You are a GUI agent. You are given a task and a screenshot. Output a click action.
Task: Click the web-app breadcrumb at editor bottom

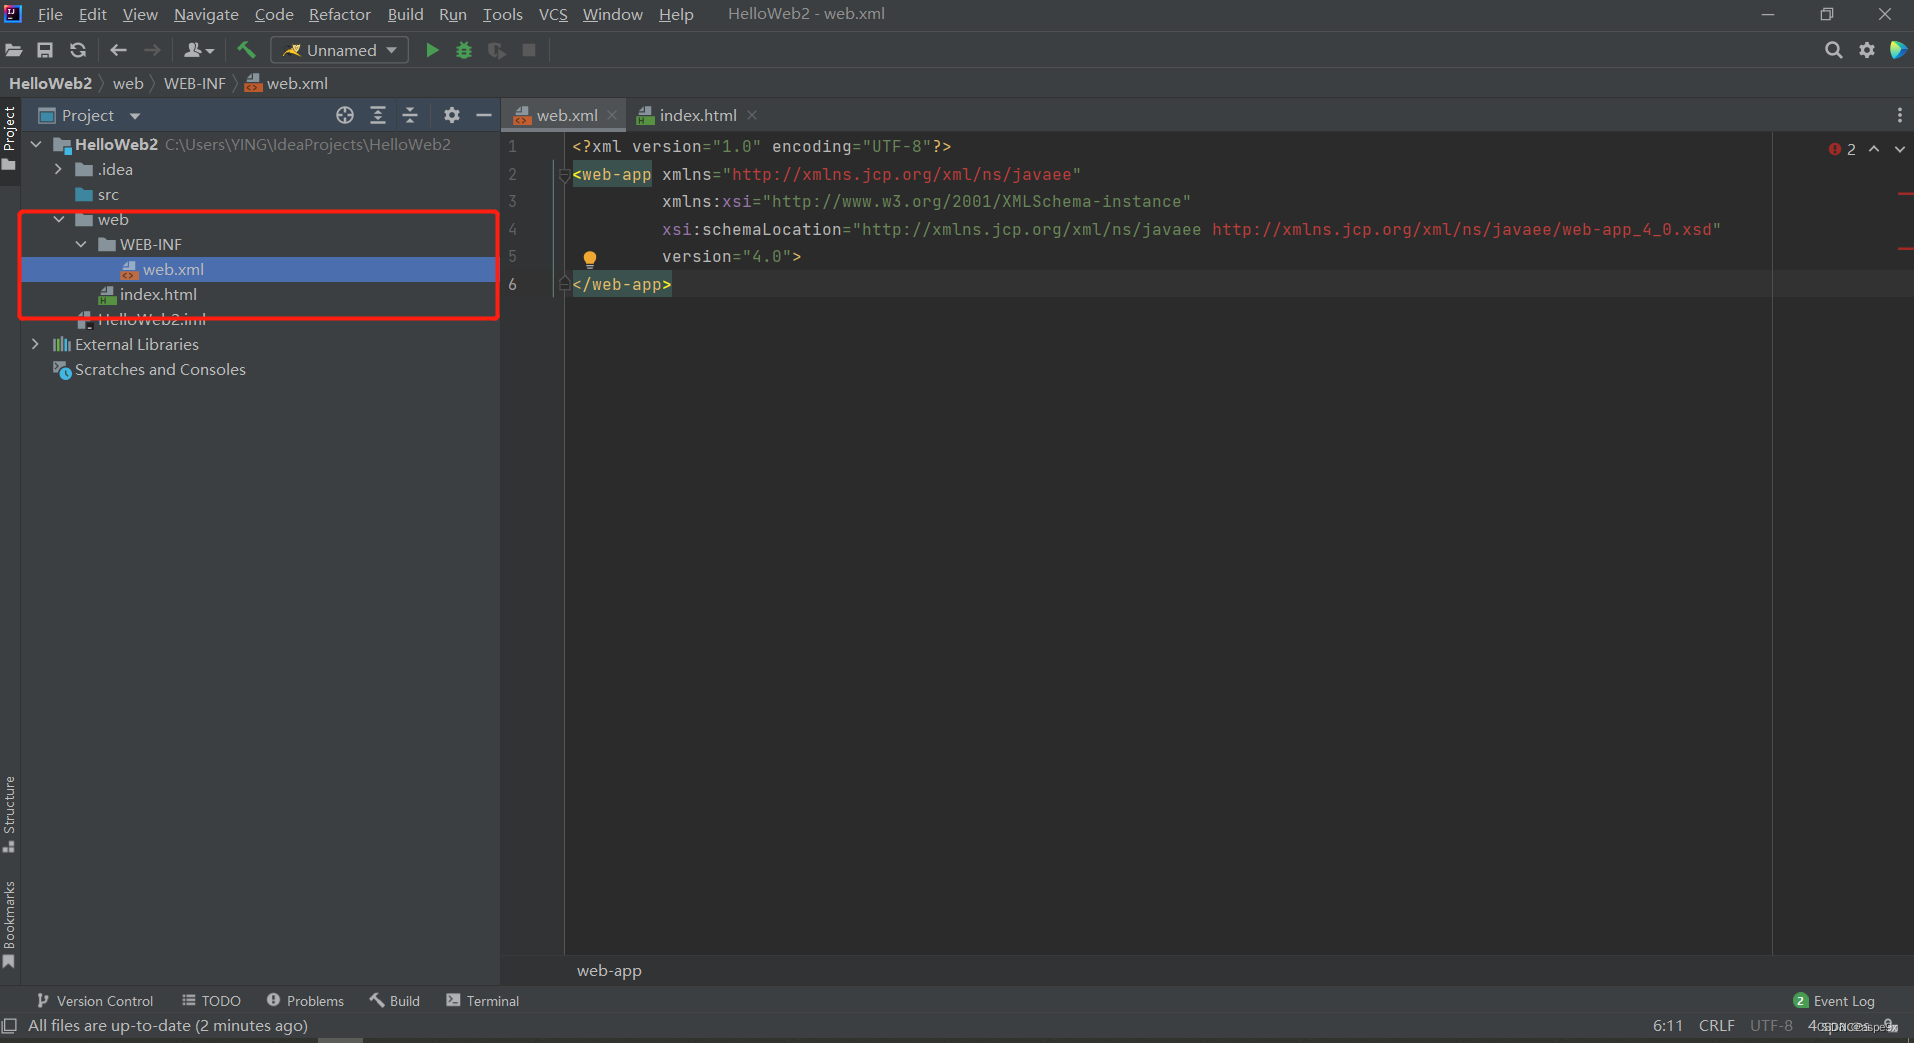pyautogui.click(x=609, y=970)
